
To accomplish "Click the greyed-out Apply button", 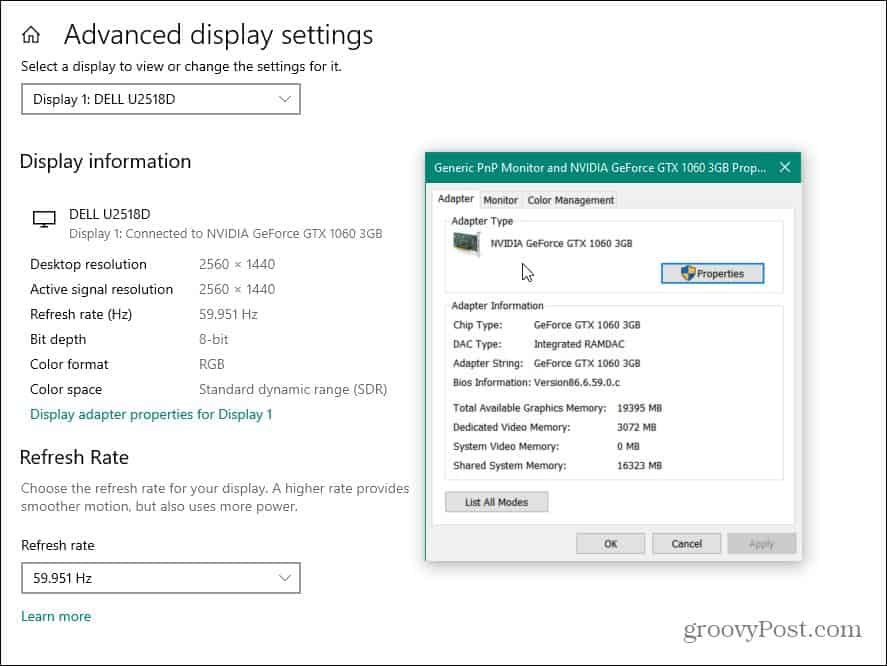I will (x=761, y=544).
